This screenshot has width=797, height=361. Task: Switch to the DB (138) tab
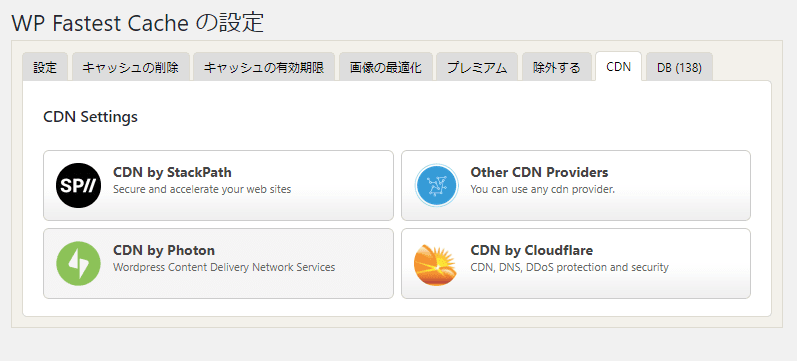(x=679, y=67)
